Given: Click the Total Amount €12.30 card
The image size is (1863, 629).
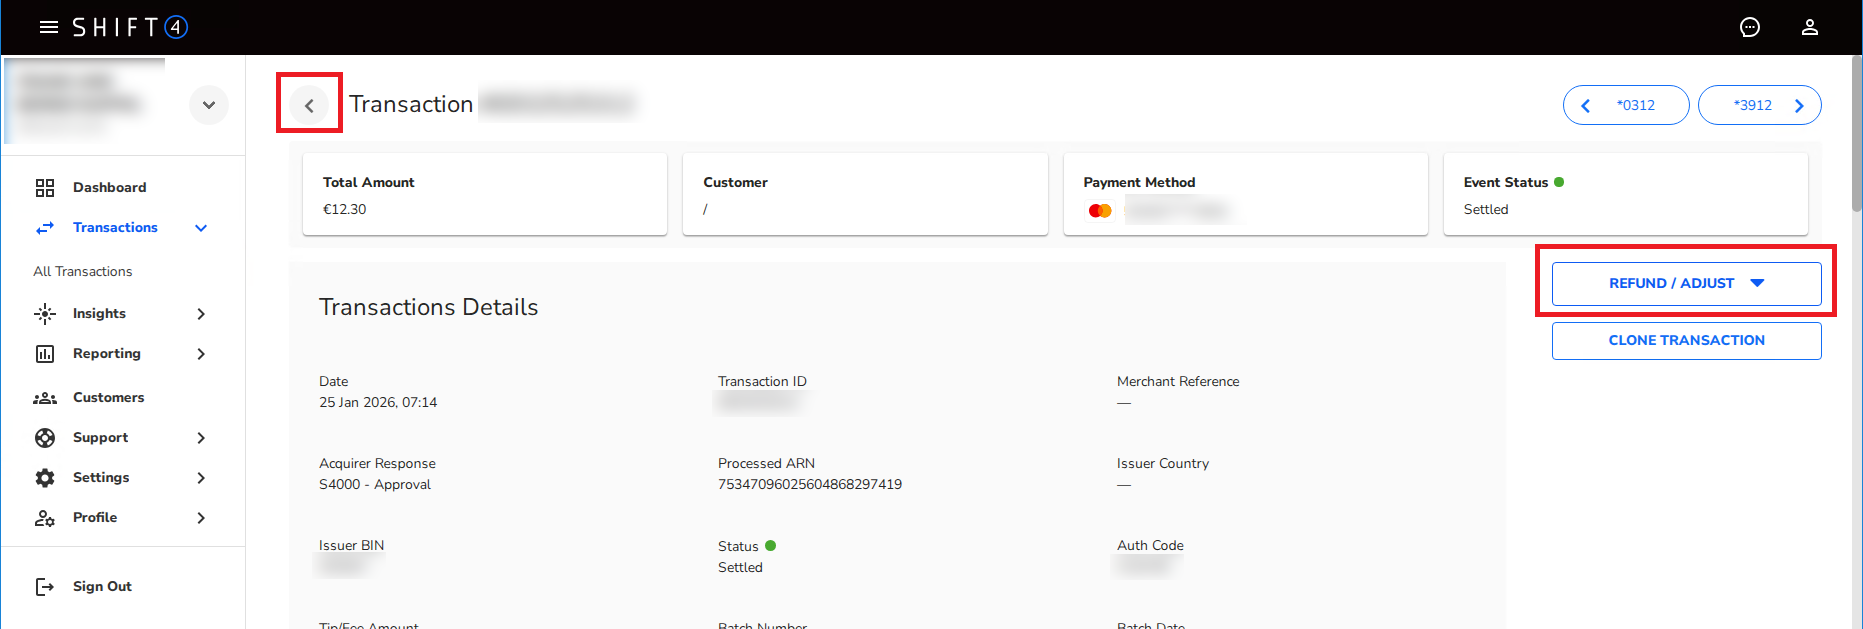Looking at the screenshot, I should (x=485, y=194).
